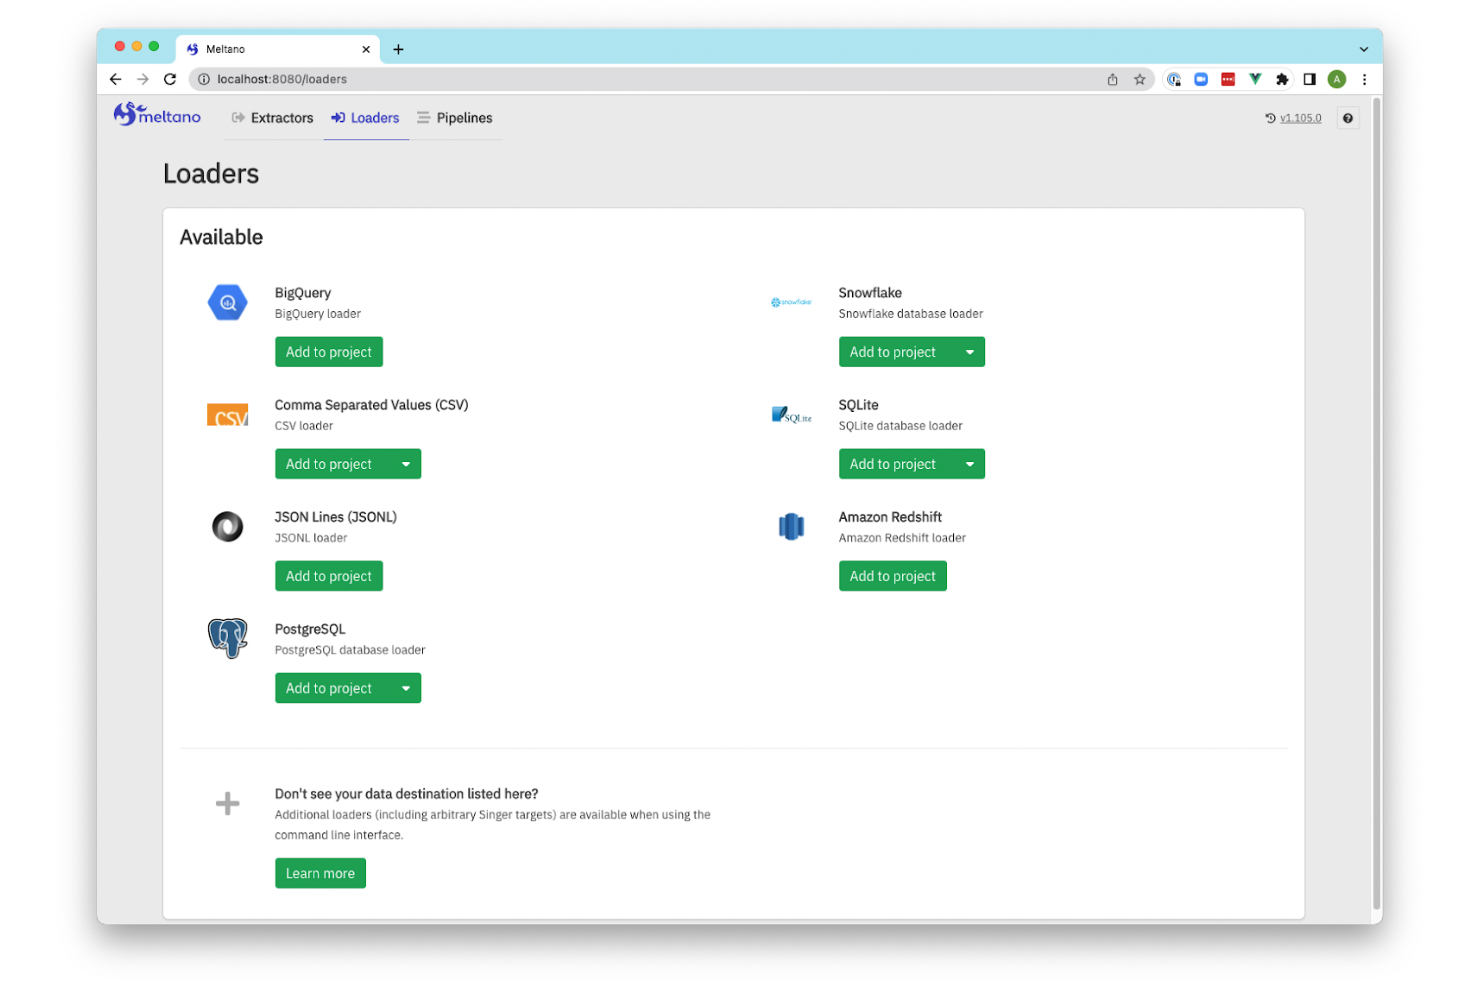Click the plus icon for additional loaders
Screen dimensions: 1480x987
[227, 802]
